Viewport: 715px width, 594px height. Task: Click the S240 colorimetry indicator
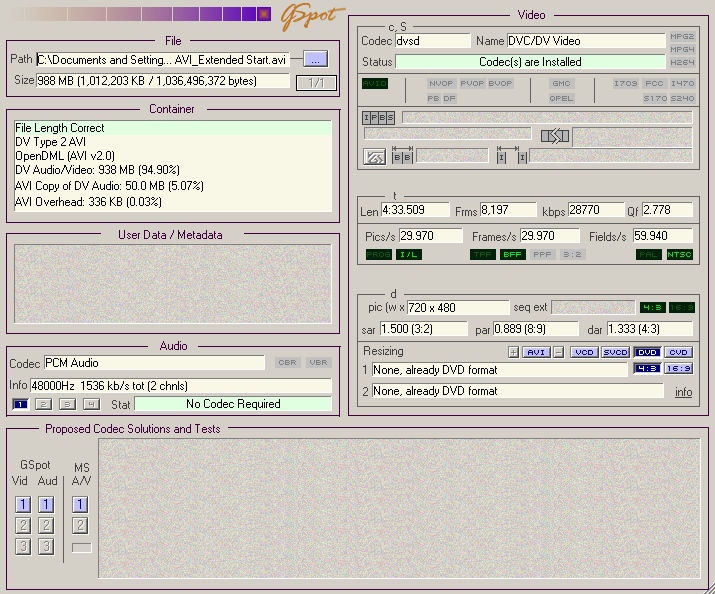tap(682, 98)
